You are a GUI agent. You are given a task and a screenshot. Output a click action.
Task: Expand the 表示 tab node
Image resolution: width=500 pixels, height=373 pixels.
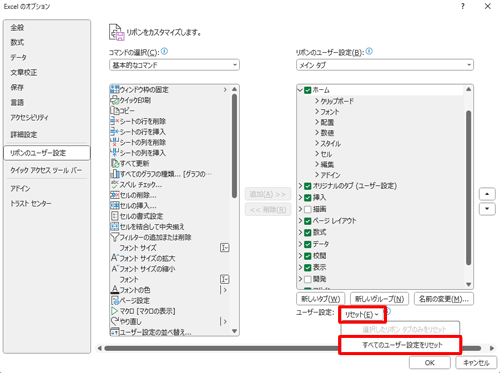tap(300, 267)
